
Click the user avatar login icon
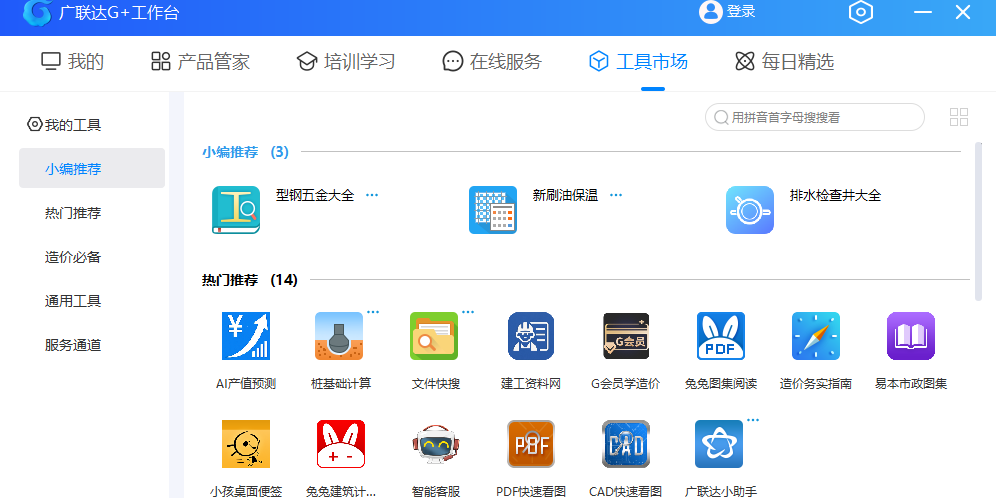click(710, 11)
